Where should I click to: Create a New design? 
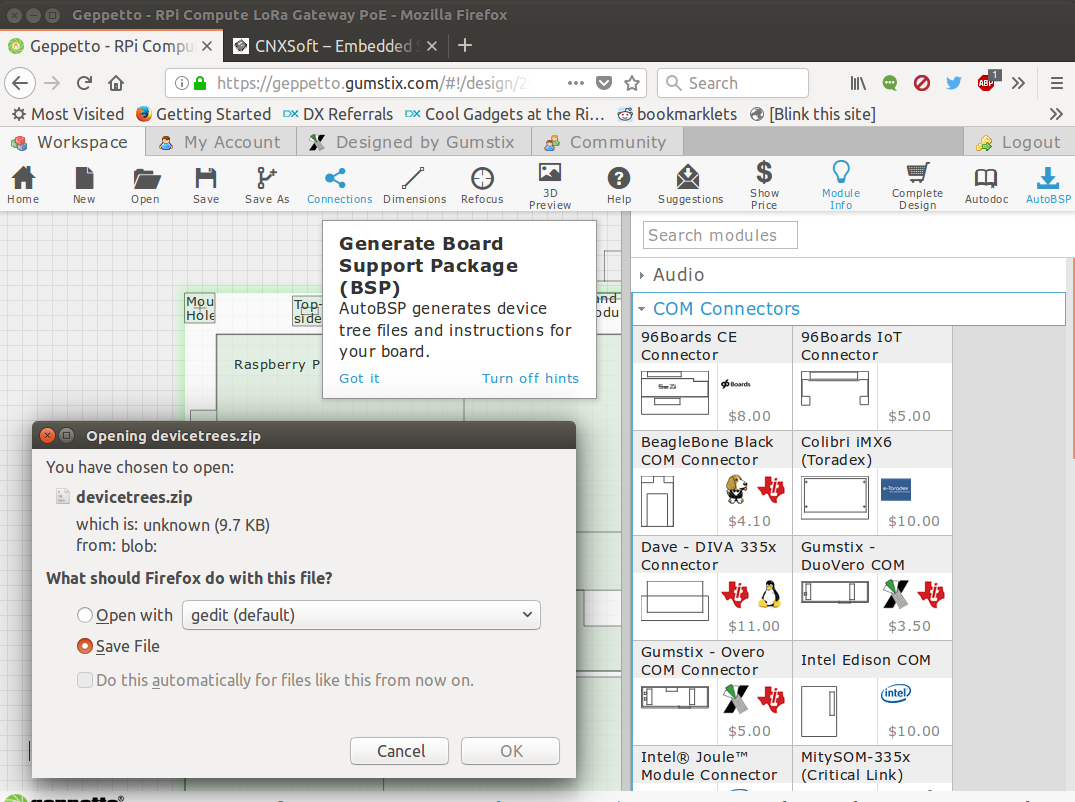click(x=84, y=185)
